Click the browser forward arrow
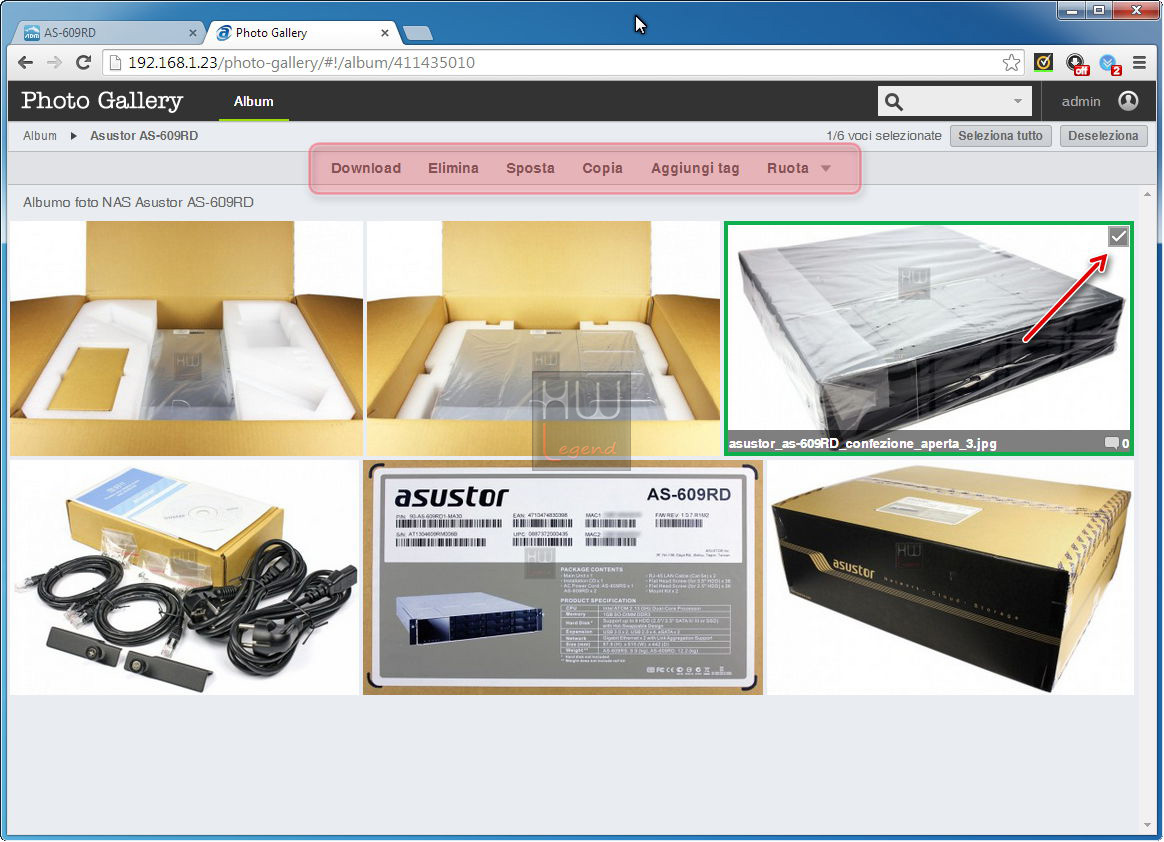This screenshot has width=1164, height=842. point(54,62)
